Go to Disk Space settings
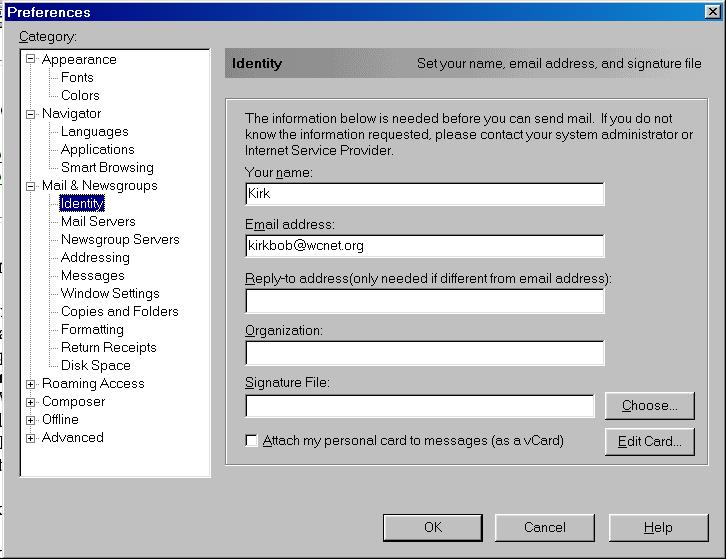Image resolution: width=726 pixels, height=559 pixels. (95, 366)
